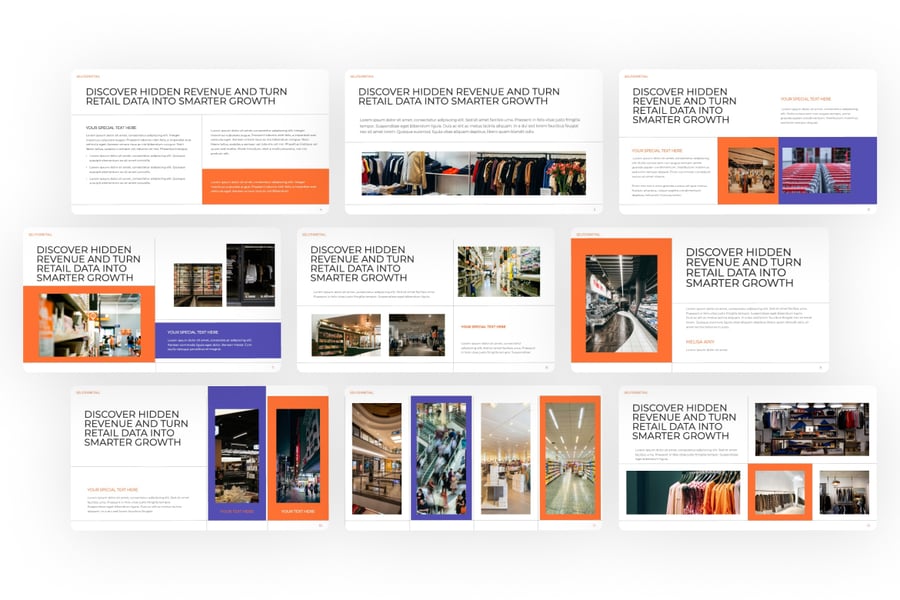This screenshot has height=600, width=900.
Task: Click the clothing rack banner photo
Action: (x=473, y=173)
